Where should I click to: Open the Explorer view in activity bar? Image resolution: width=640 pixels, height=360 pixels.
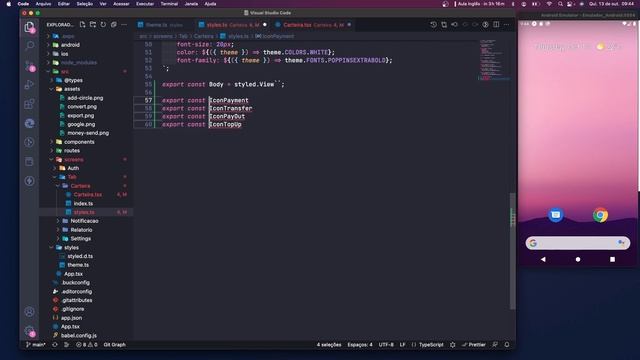click(x=29, y=27)
